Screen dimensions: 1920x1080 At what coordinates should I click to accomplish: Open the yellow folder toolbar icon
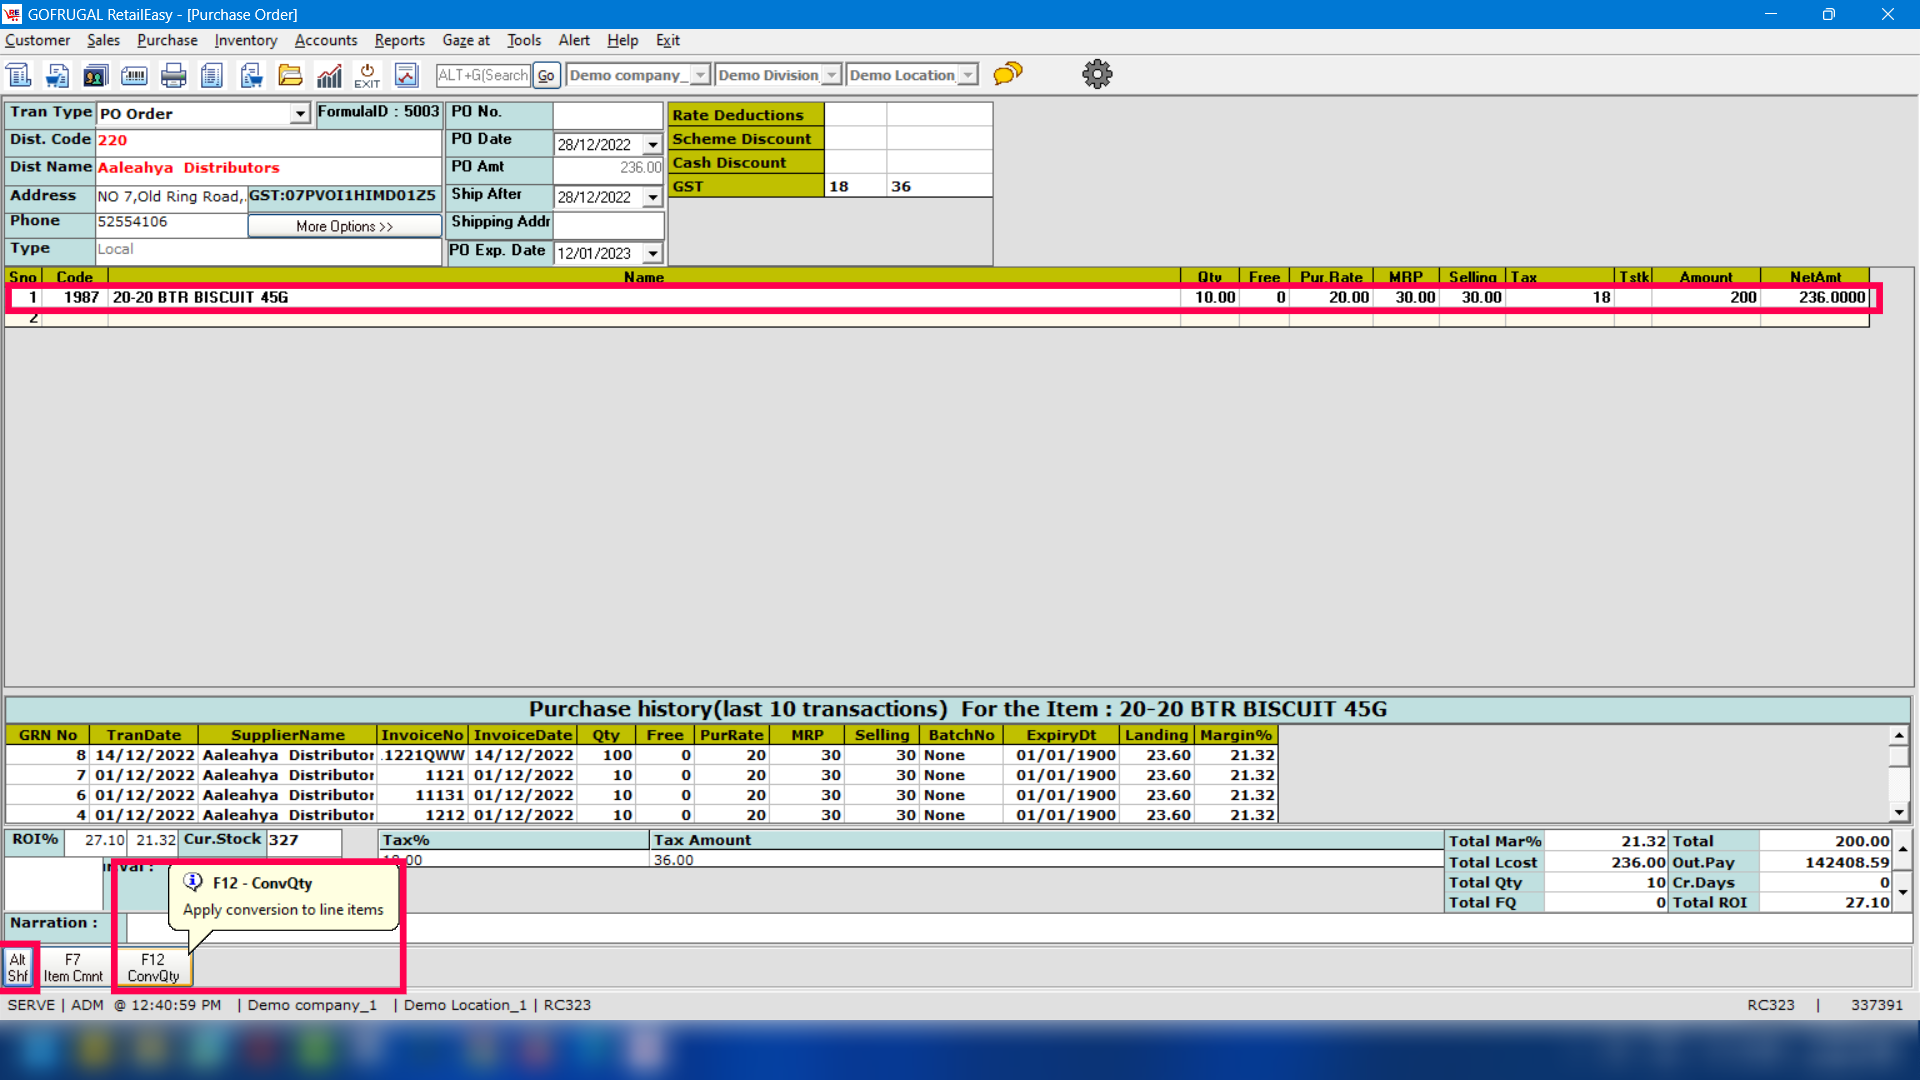290,75
